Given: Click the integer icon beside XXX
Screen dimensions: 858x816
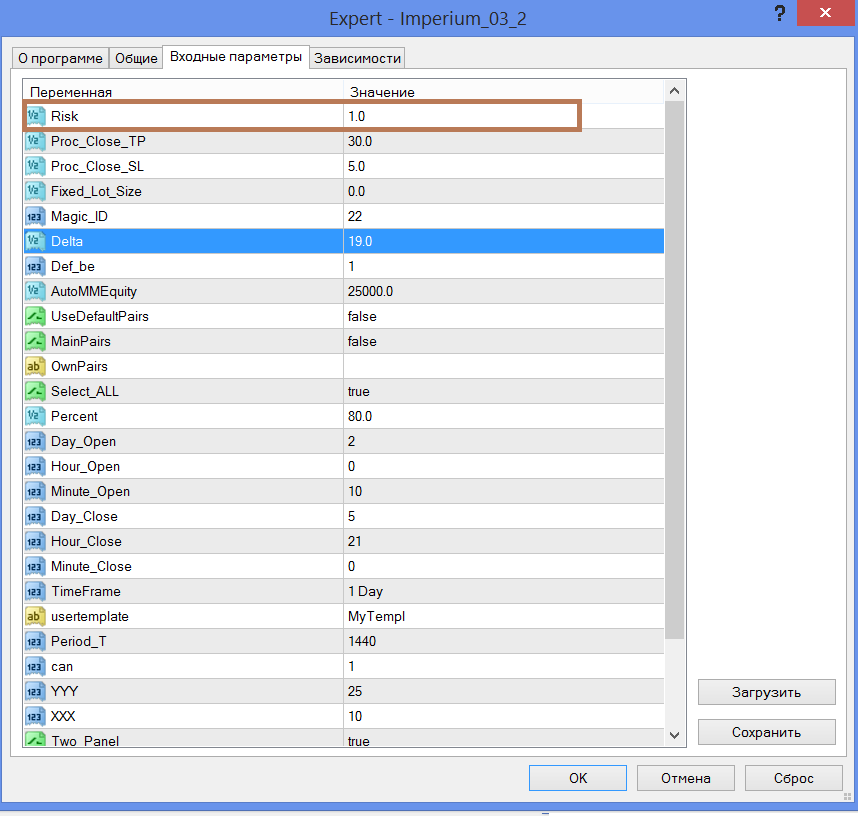Looking at the screenshot, I should [x=35, y=716].
